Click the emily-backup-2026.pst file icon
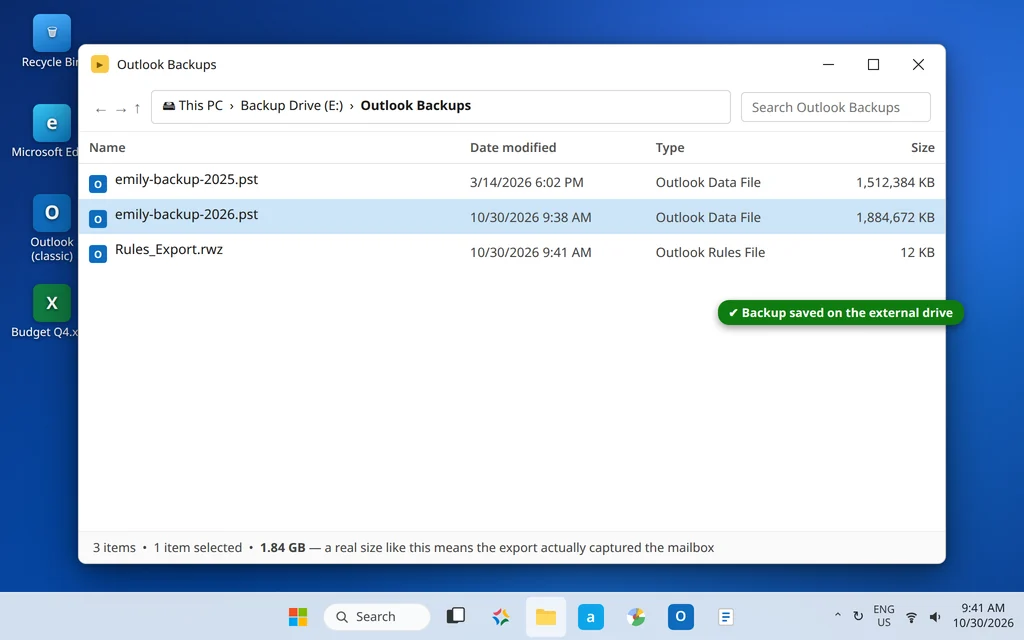 tap(98, 219)
